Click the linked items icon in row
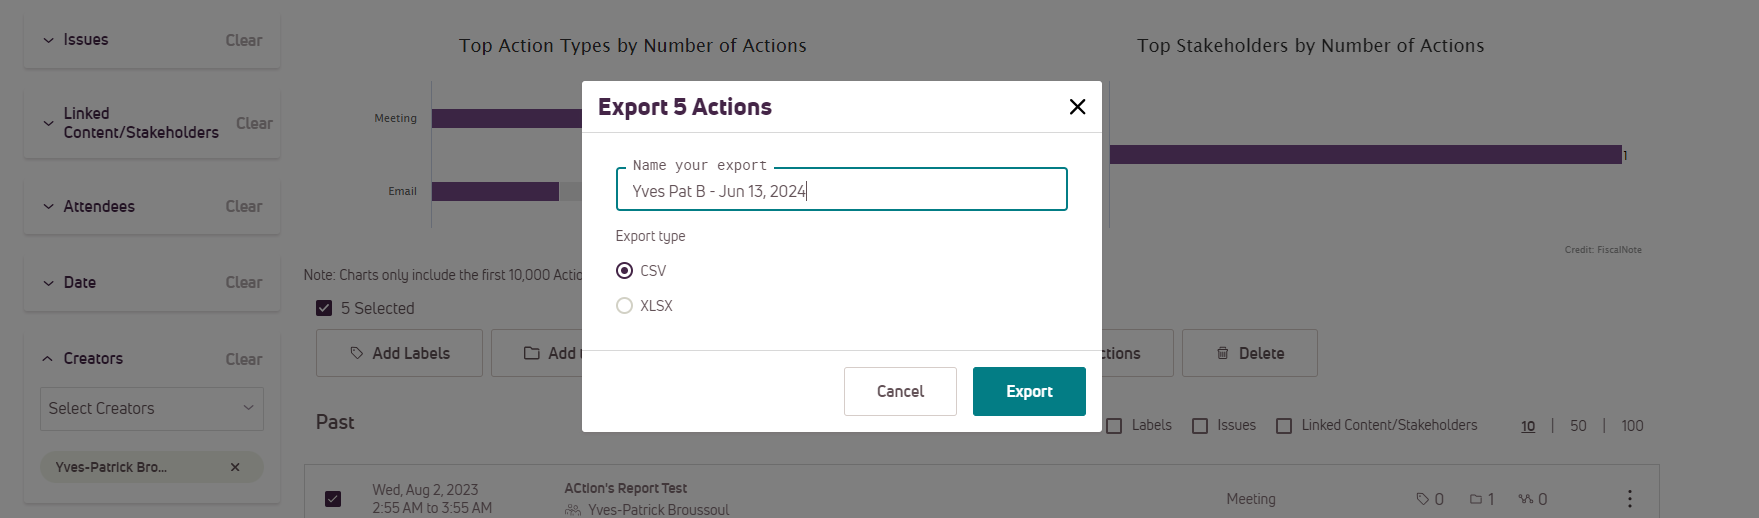 point(1525,499)
